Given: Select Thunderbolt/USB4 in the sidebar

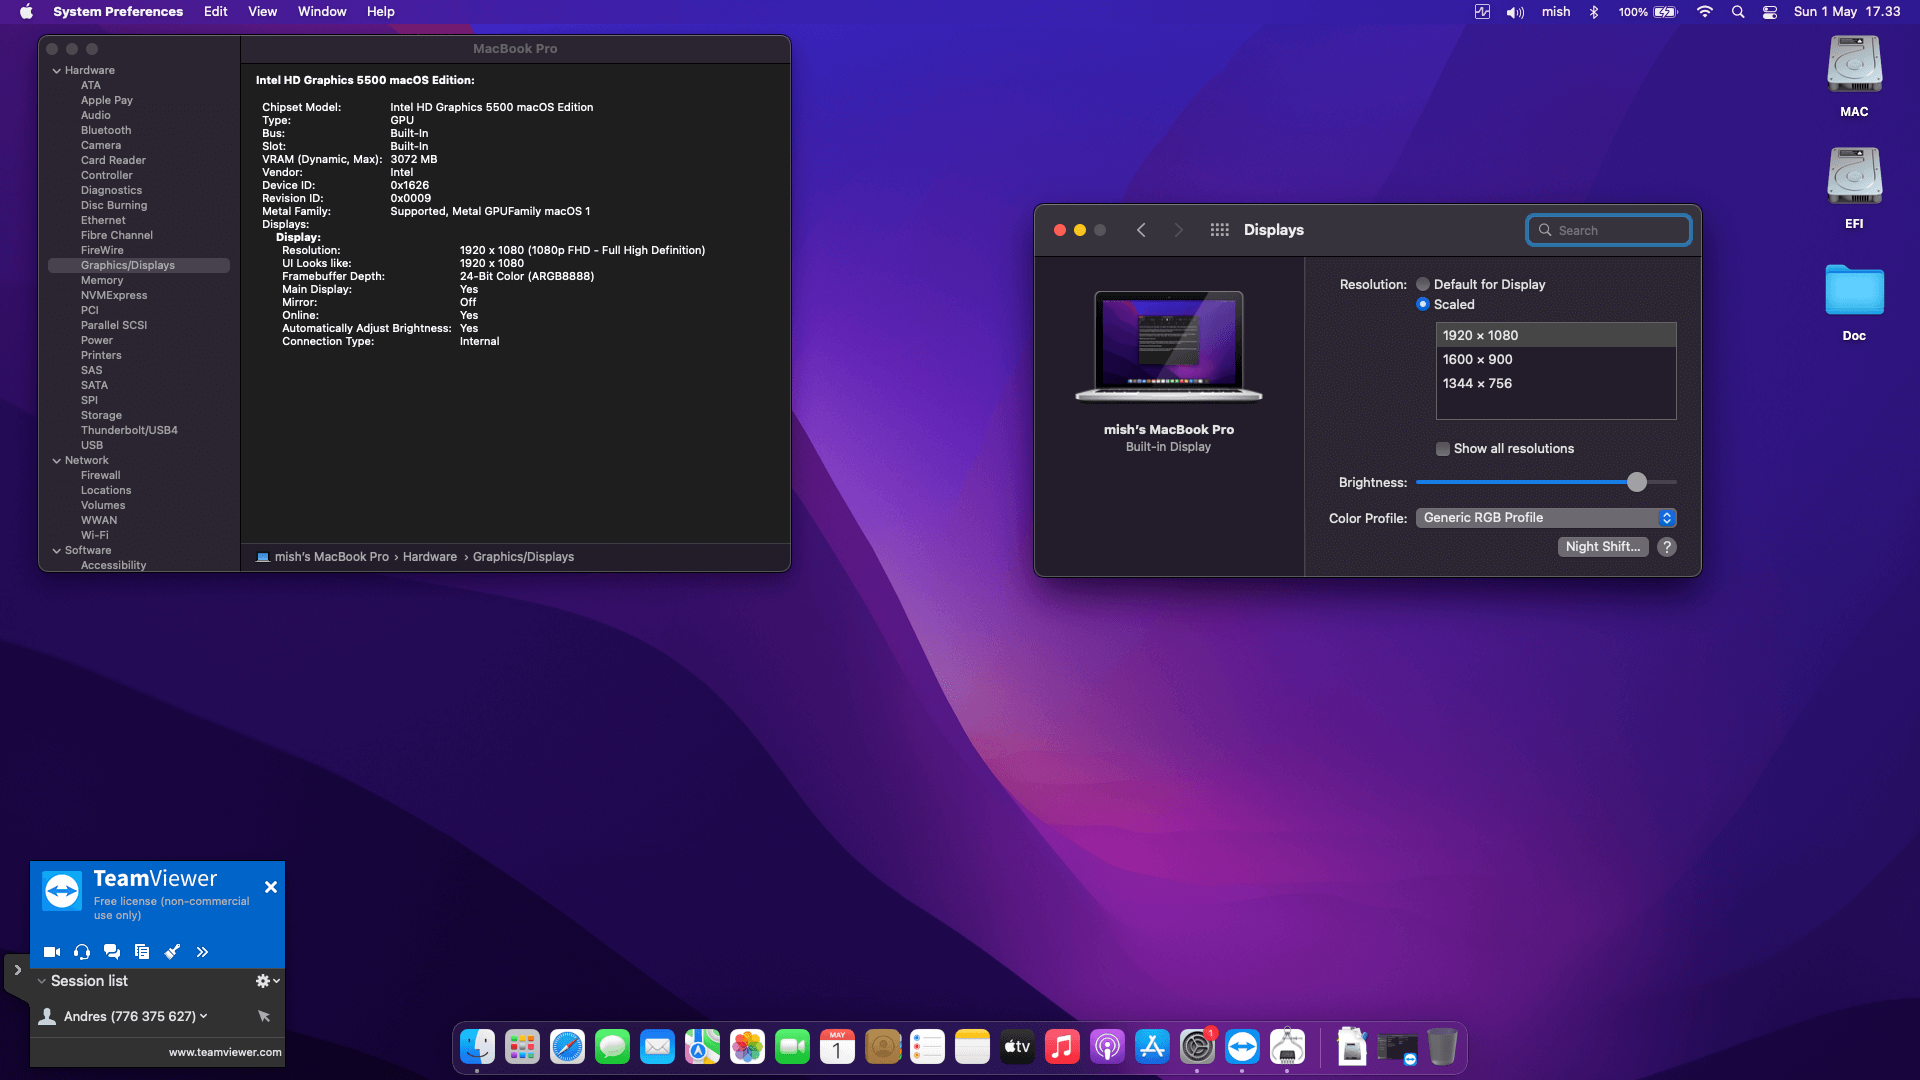Looking at the screenshot, I should (x=129, y=430).
